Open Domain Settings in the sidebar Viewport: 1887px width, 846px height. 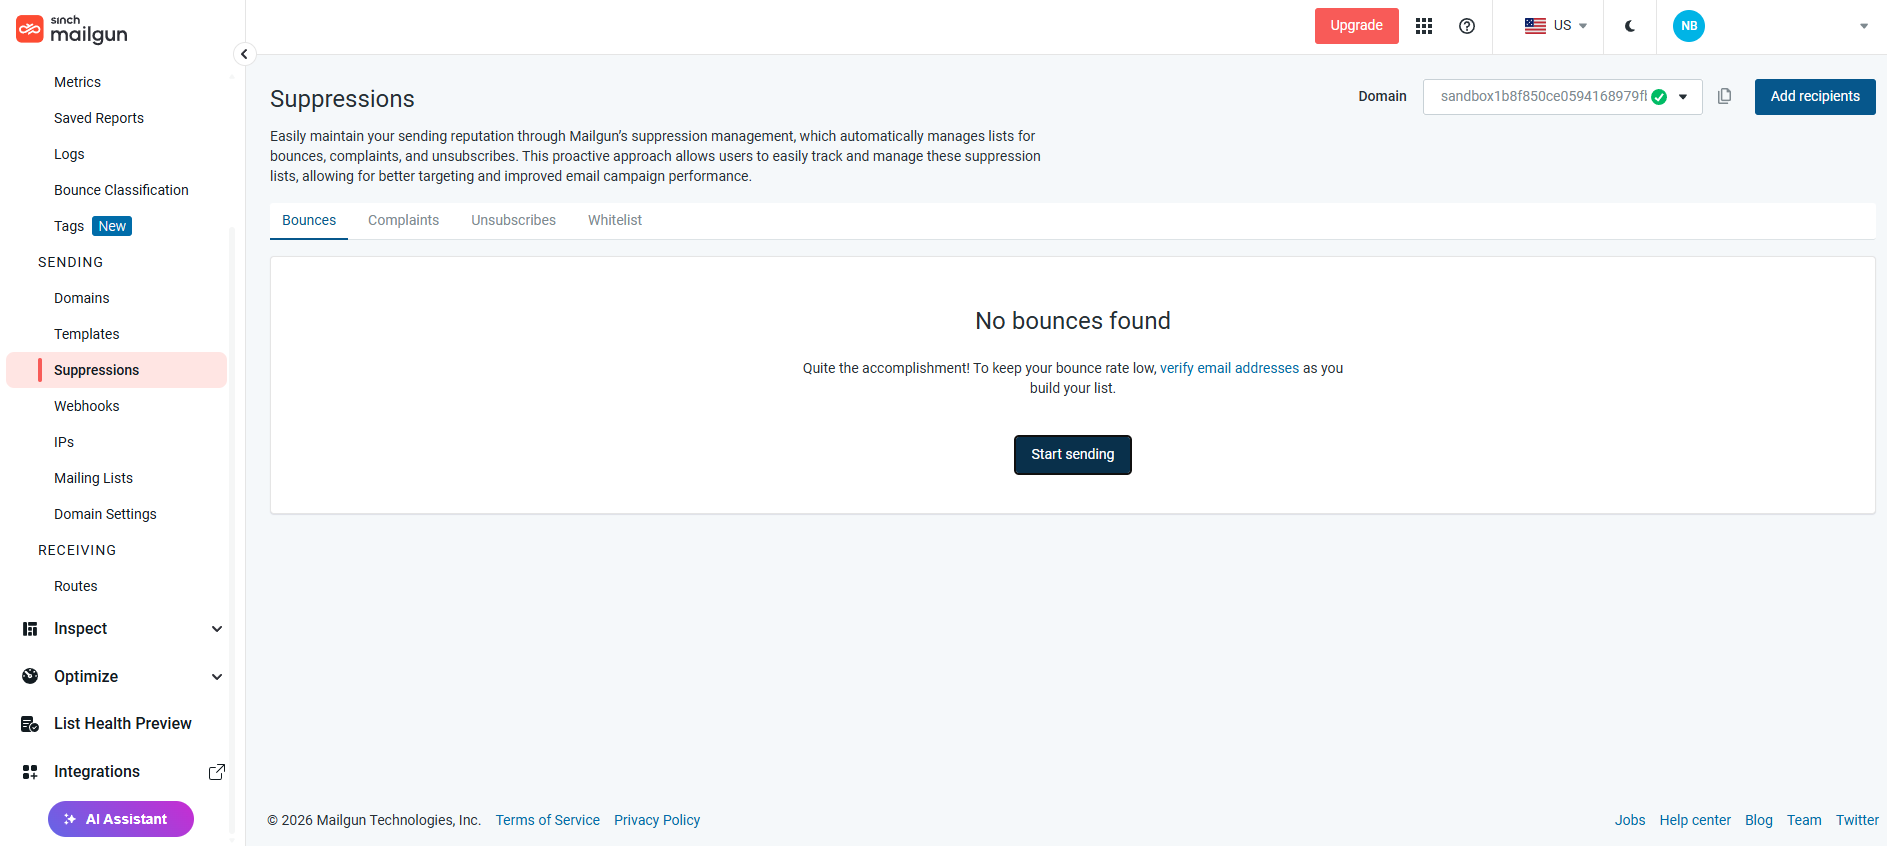coord(105,514)
